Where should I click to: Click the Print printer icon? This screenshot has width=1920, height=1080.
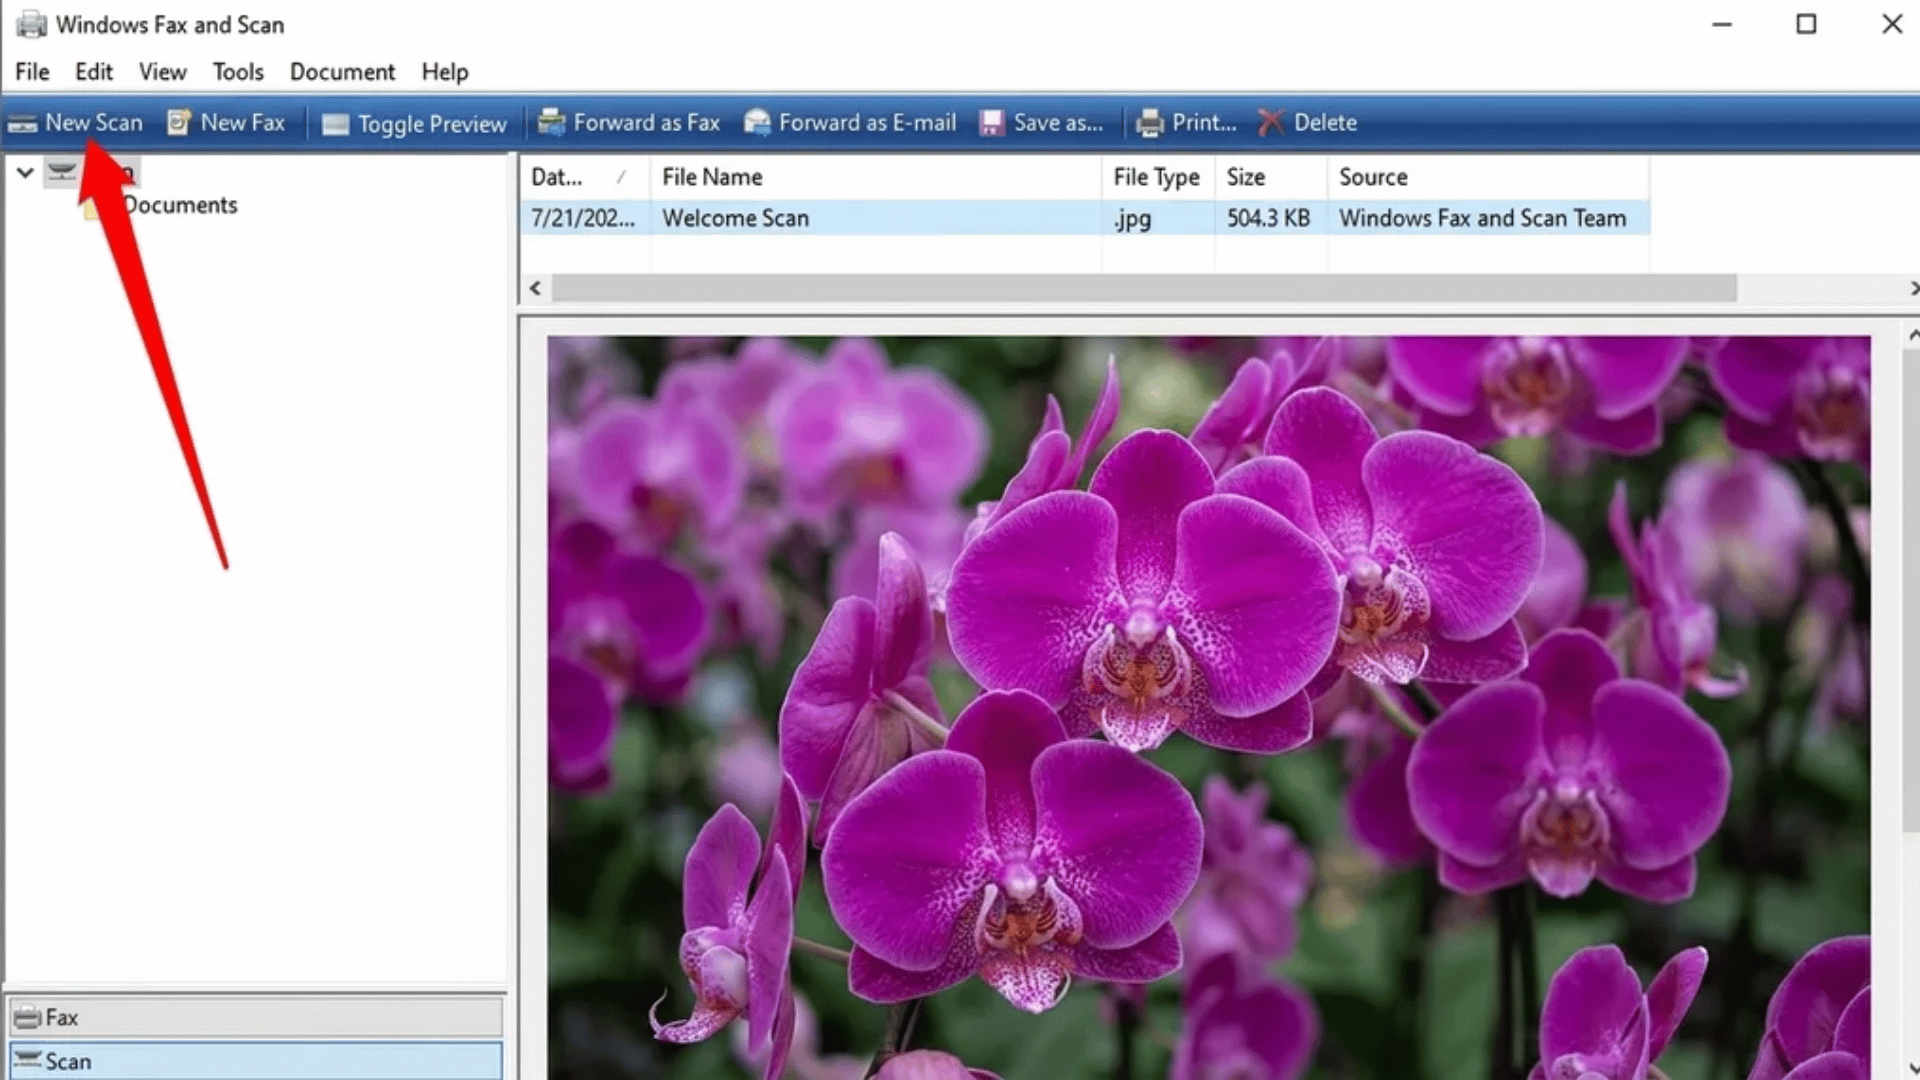pos(1150,123)
